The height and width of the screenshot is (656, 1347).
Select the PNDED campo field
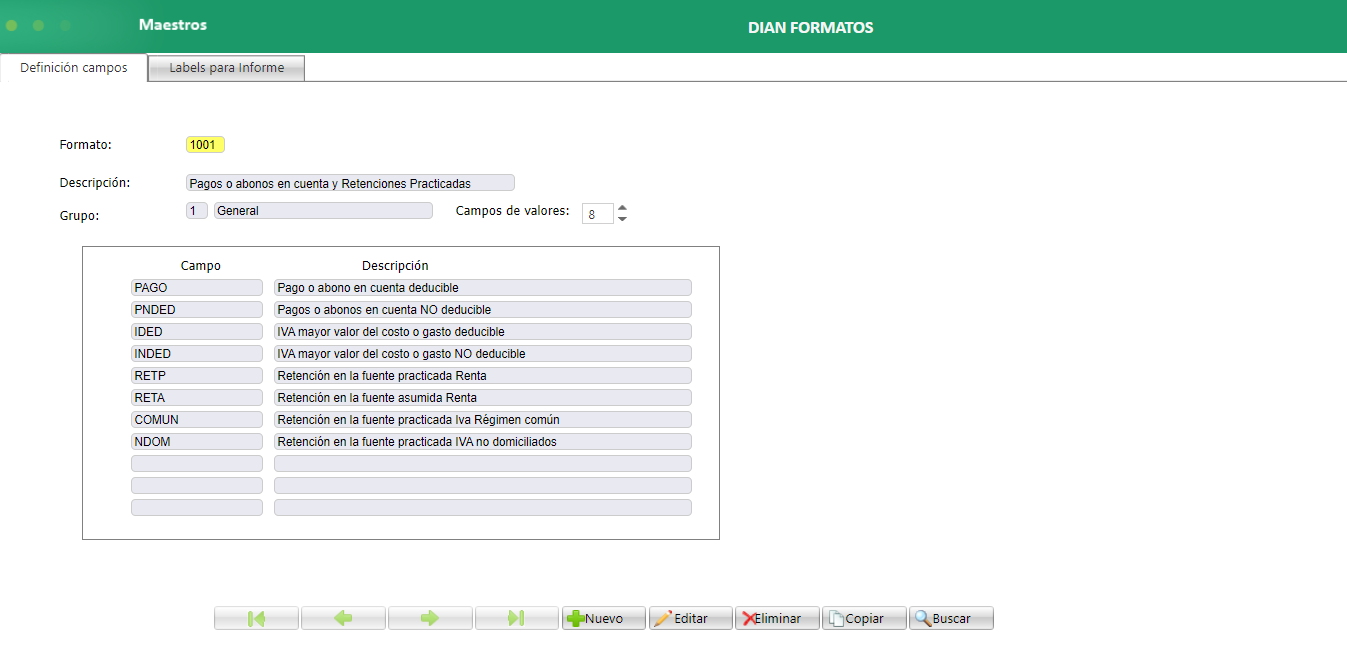(x=197, y=310)
